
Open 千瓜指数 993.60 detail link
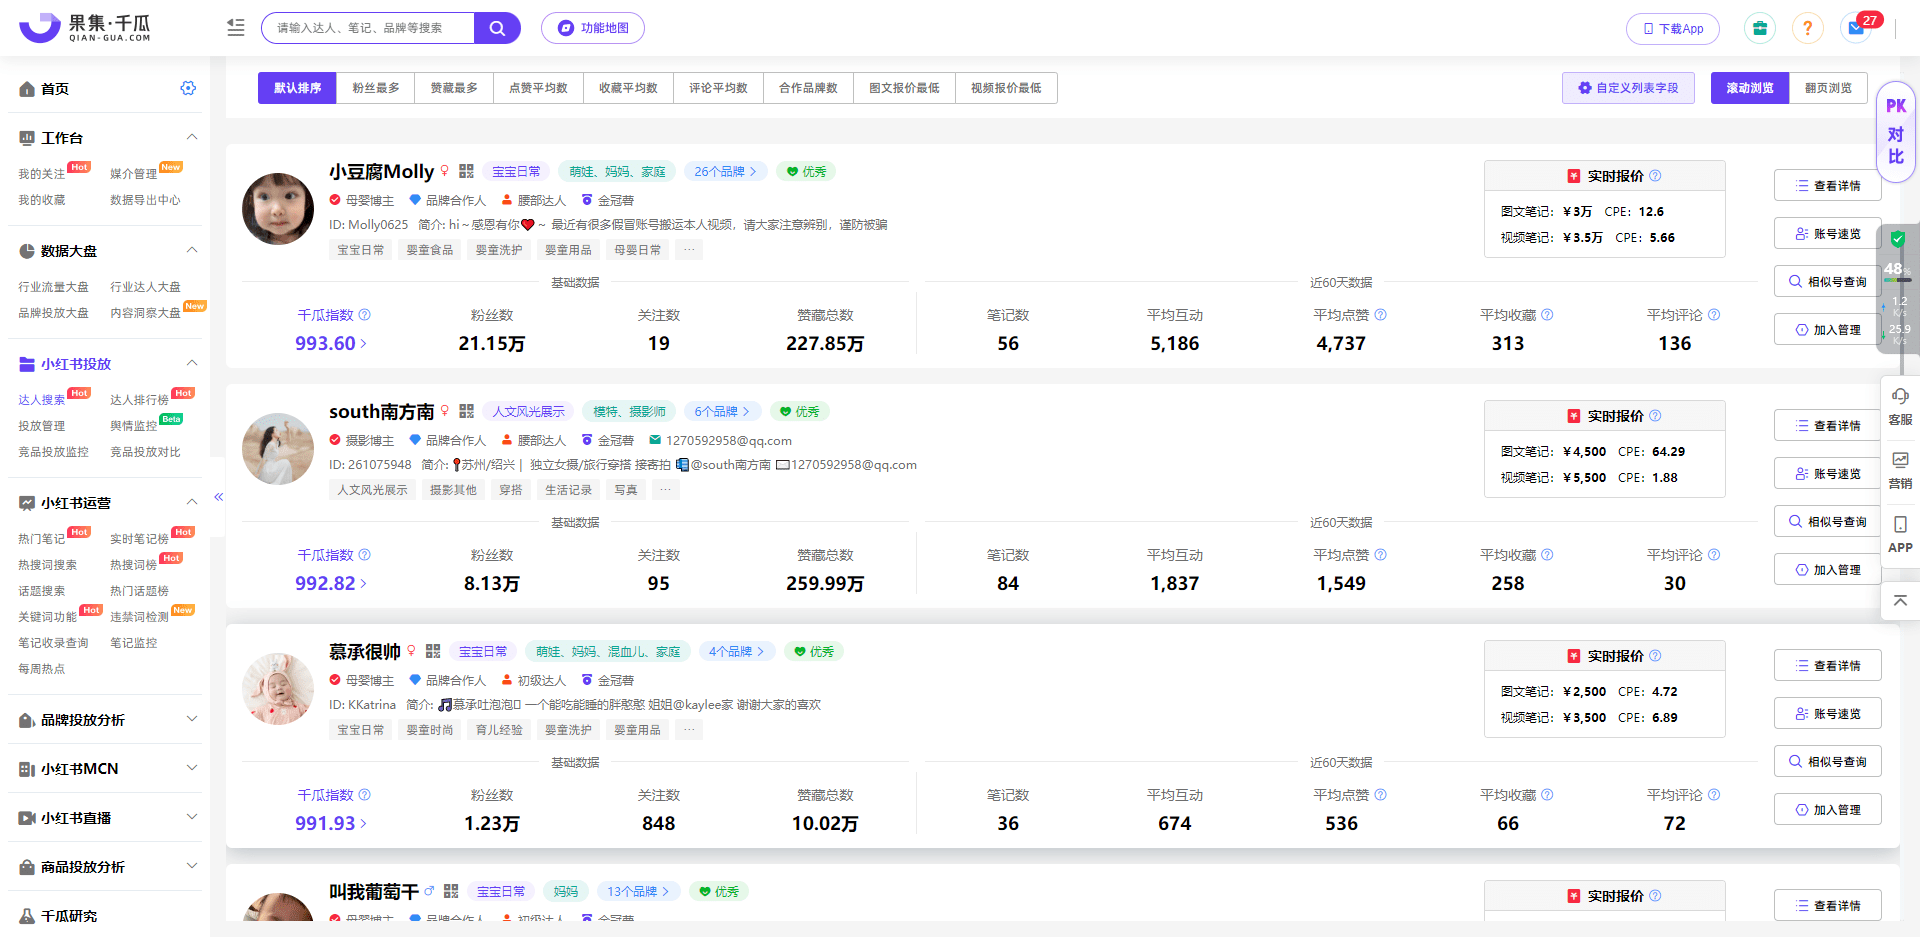[x=331, y=343]
